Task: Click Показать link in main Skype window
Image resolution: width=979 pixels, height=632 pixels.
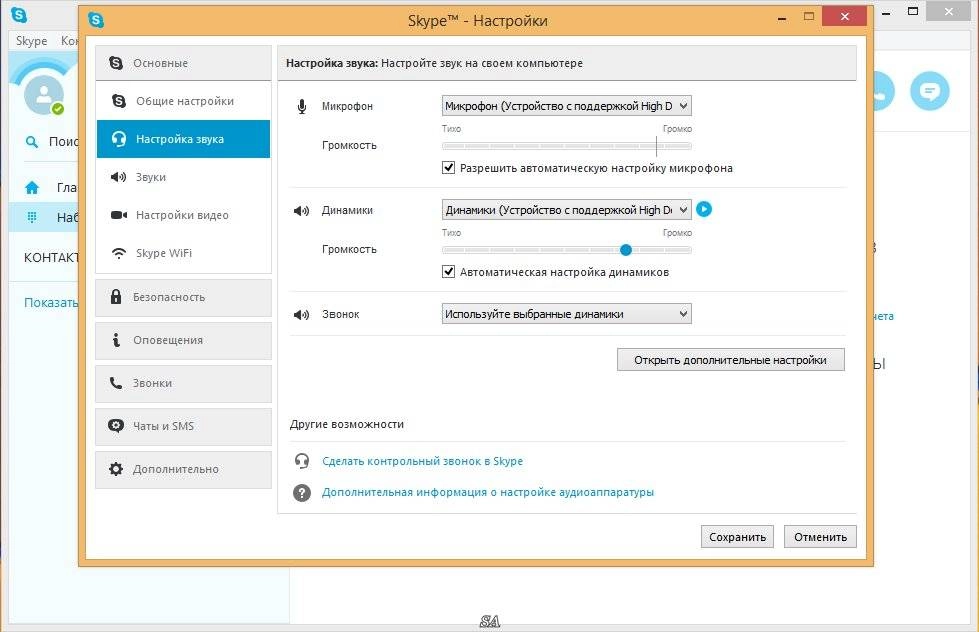Action: click(51, 302)
